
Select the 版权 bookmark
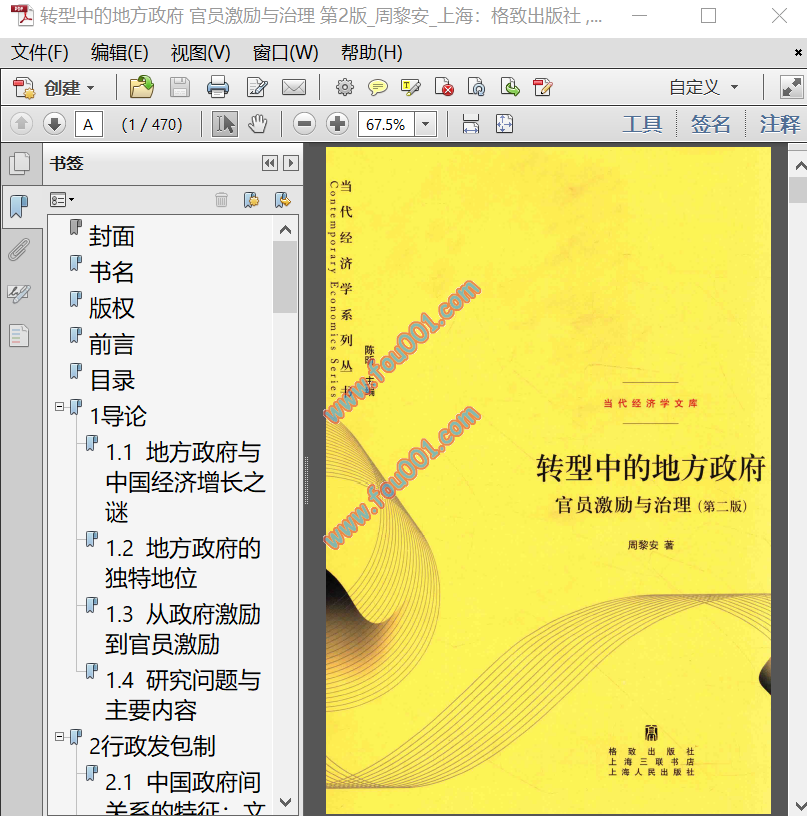[112, 308]
